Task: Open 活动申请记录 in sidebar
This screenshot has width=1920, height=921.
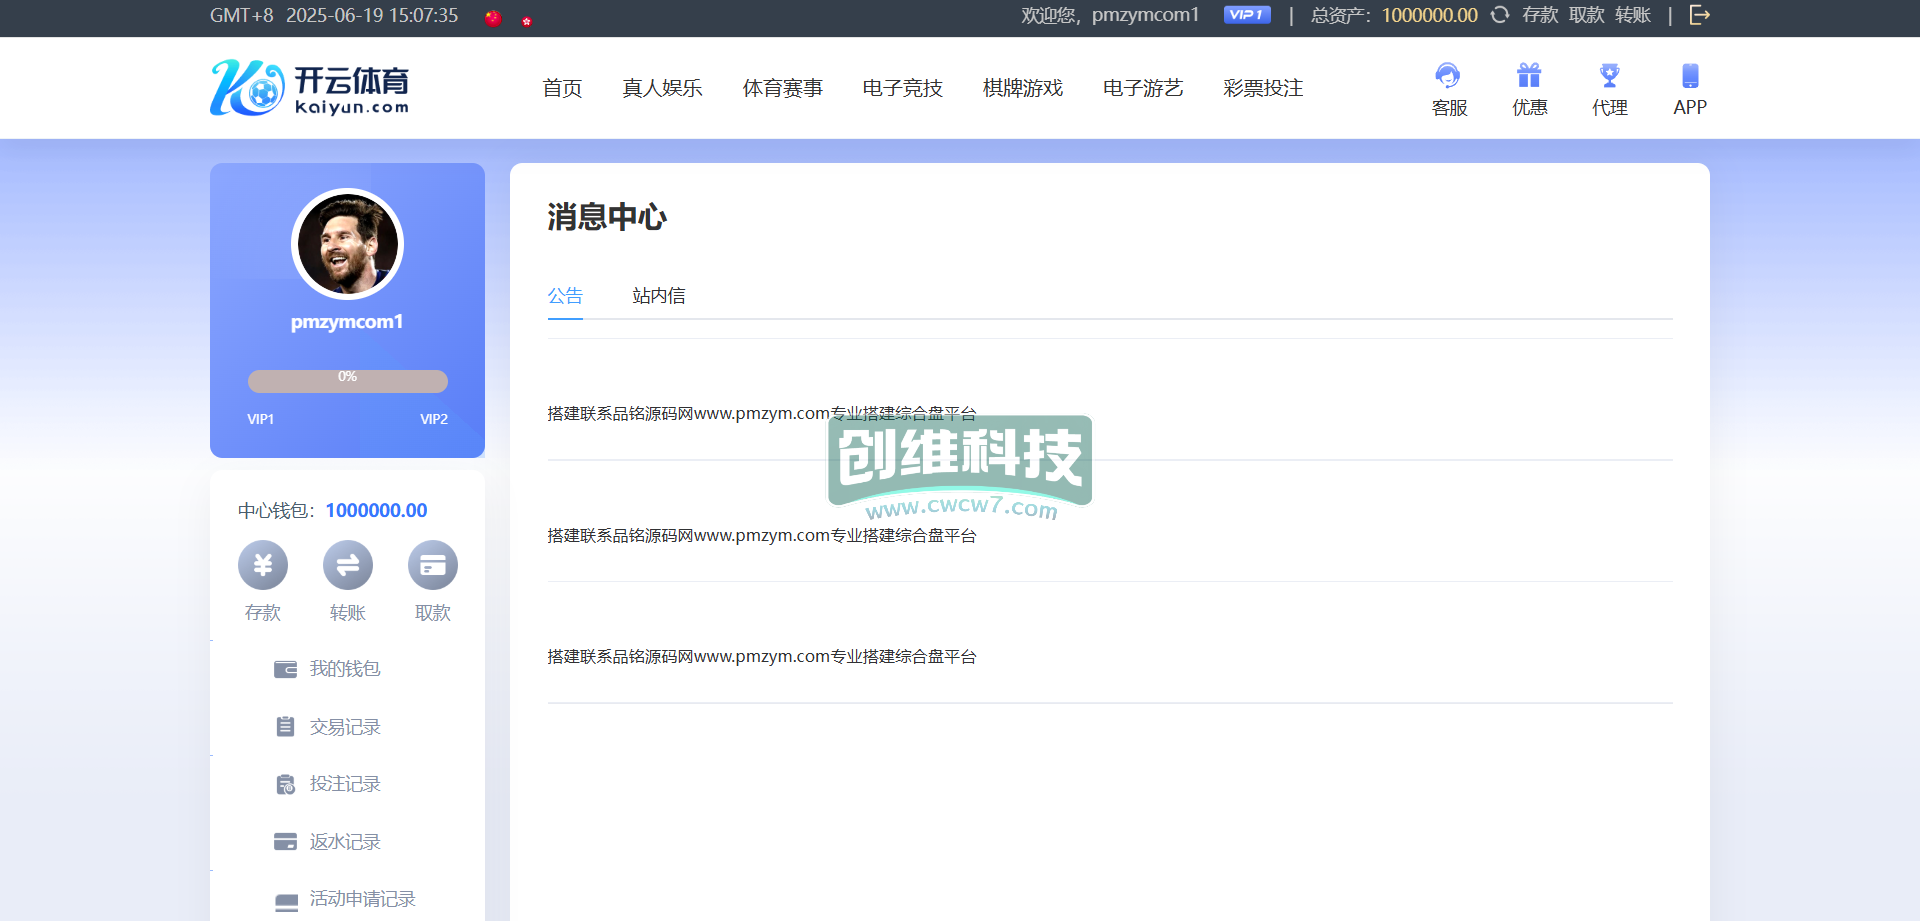Action: [x=362, y=899]
